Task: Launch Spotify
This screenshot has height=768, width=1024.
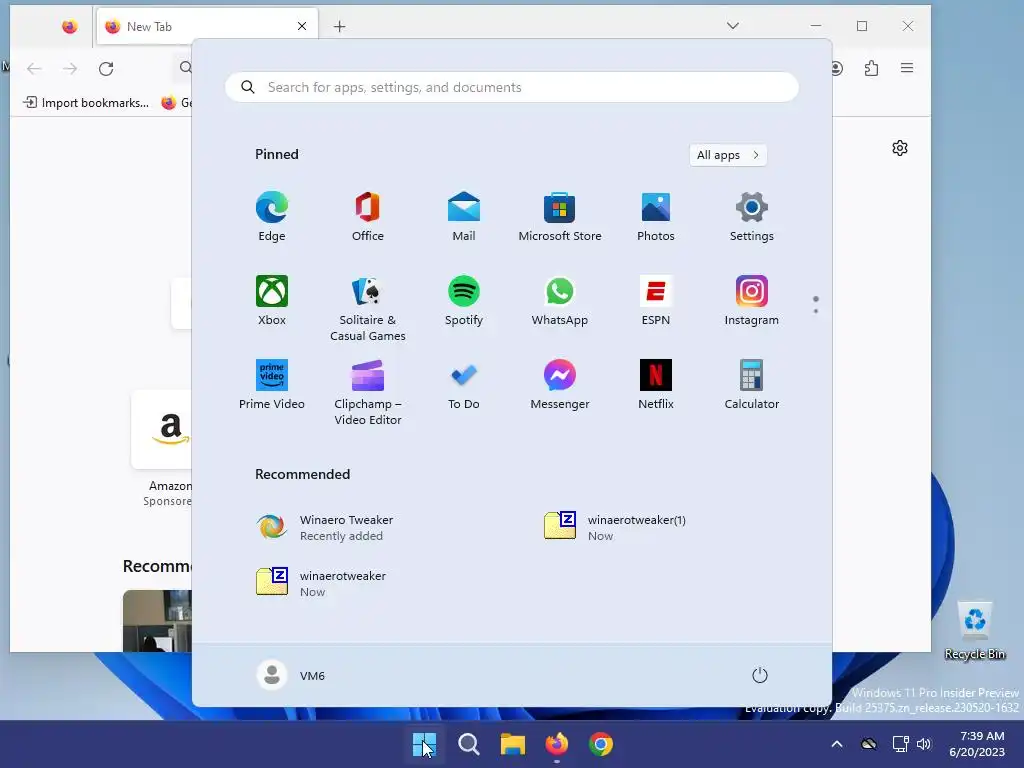Action: tap(464, 300)
